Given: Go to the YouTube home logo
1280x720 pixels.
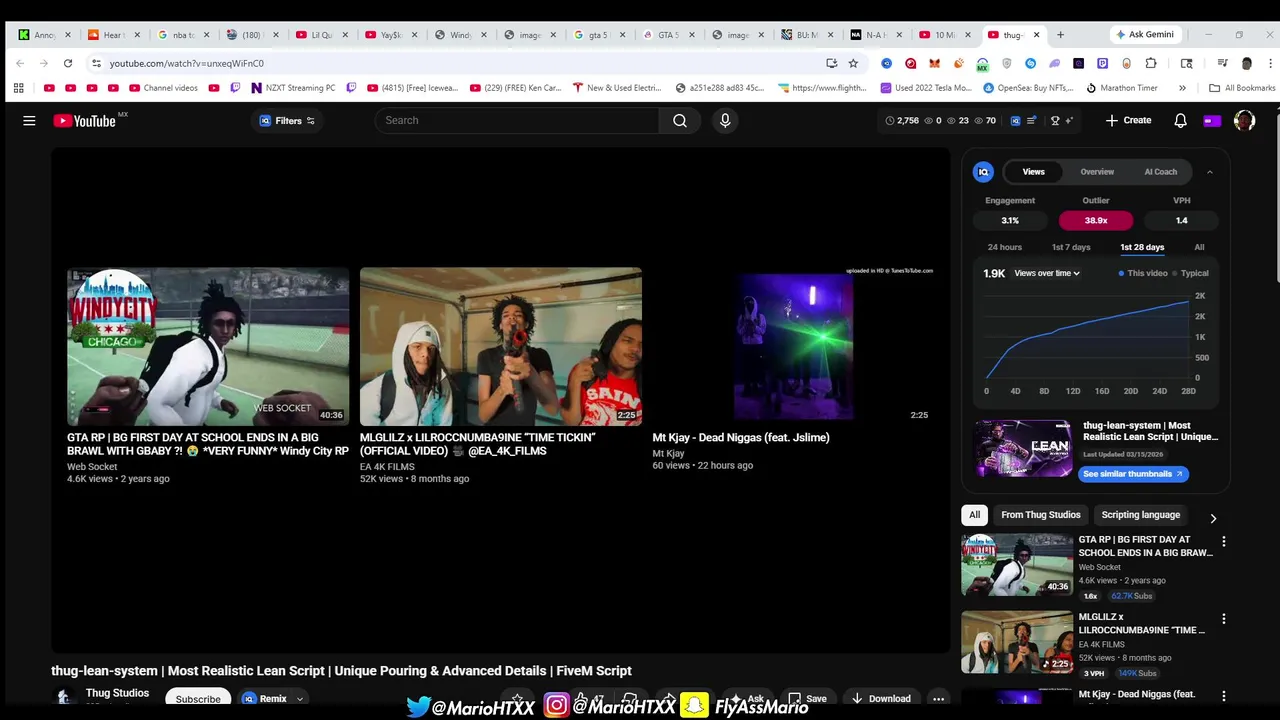Looking at the screenshot, I should pyautogui.click(x=85, y=121).
